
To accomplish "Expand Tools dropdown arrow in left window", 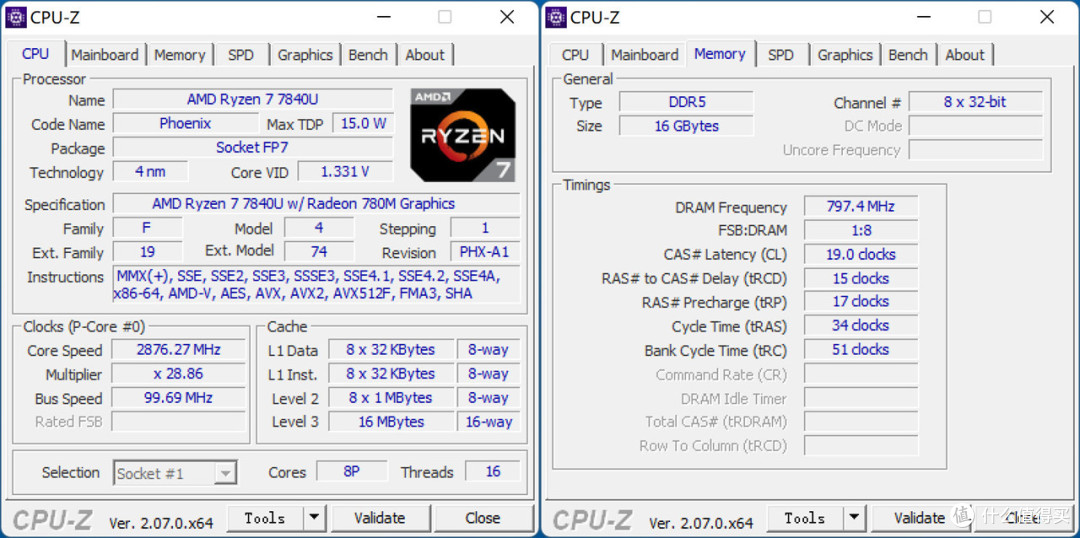I will (x=314, y=518).
